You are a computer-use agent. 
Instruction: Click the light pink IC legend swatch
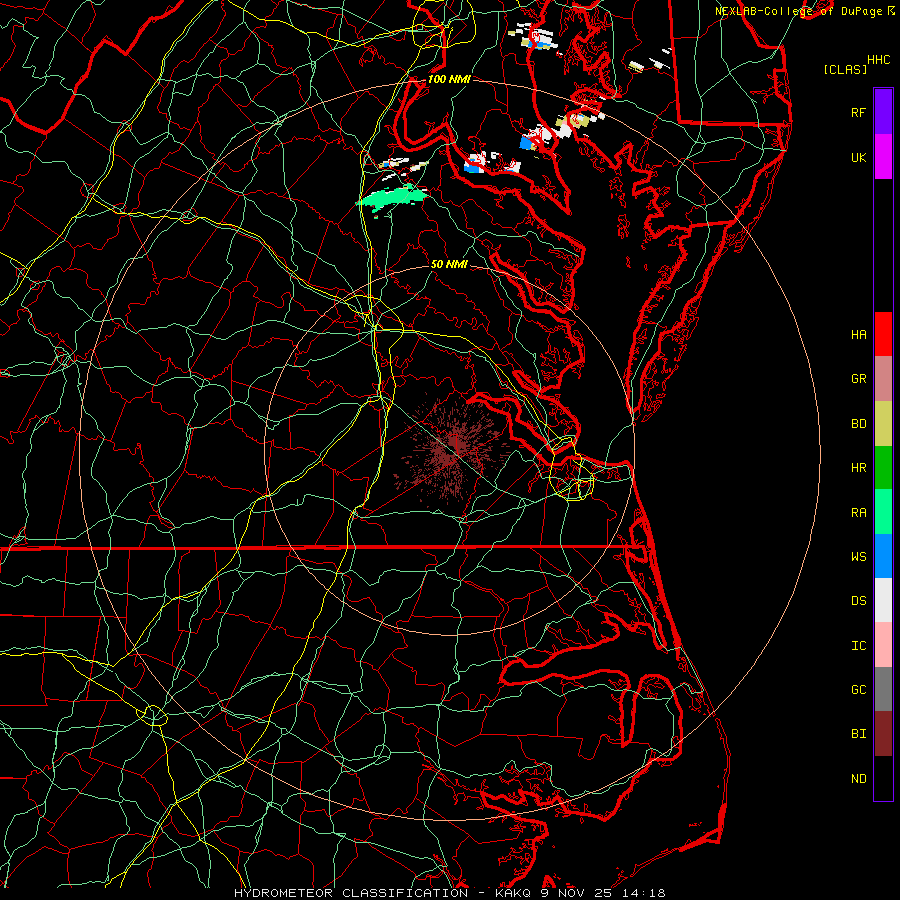(x=883, y=645)
